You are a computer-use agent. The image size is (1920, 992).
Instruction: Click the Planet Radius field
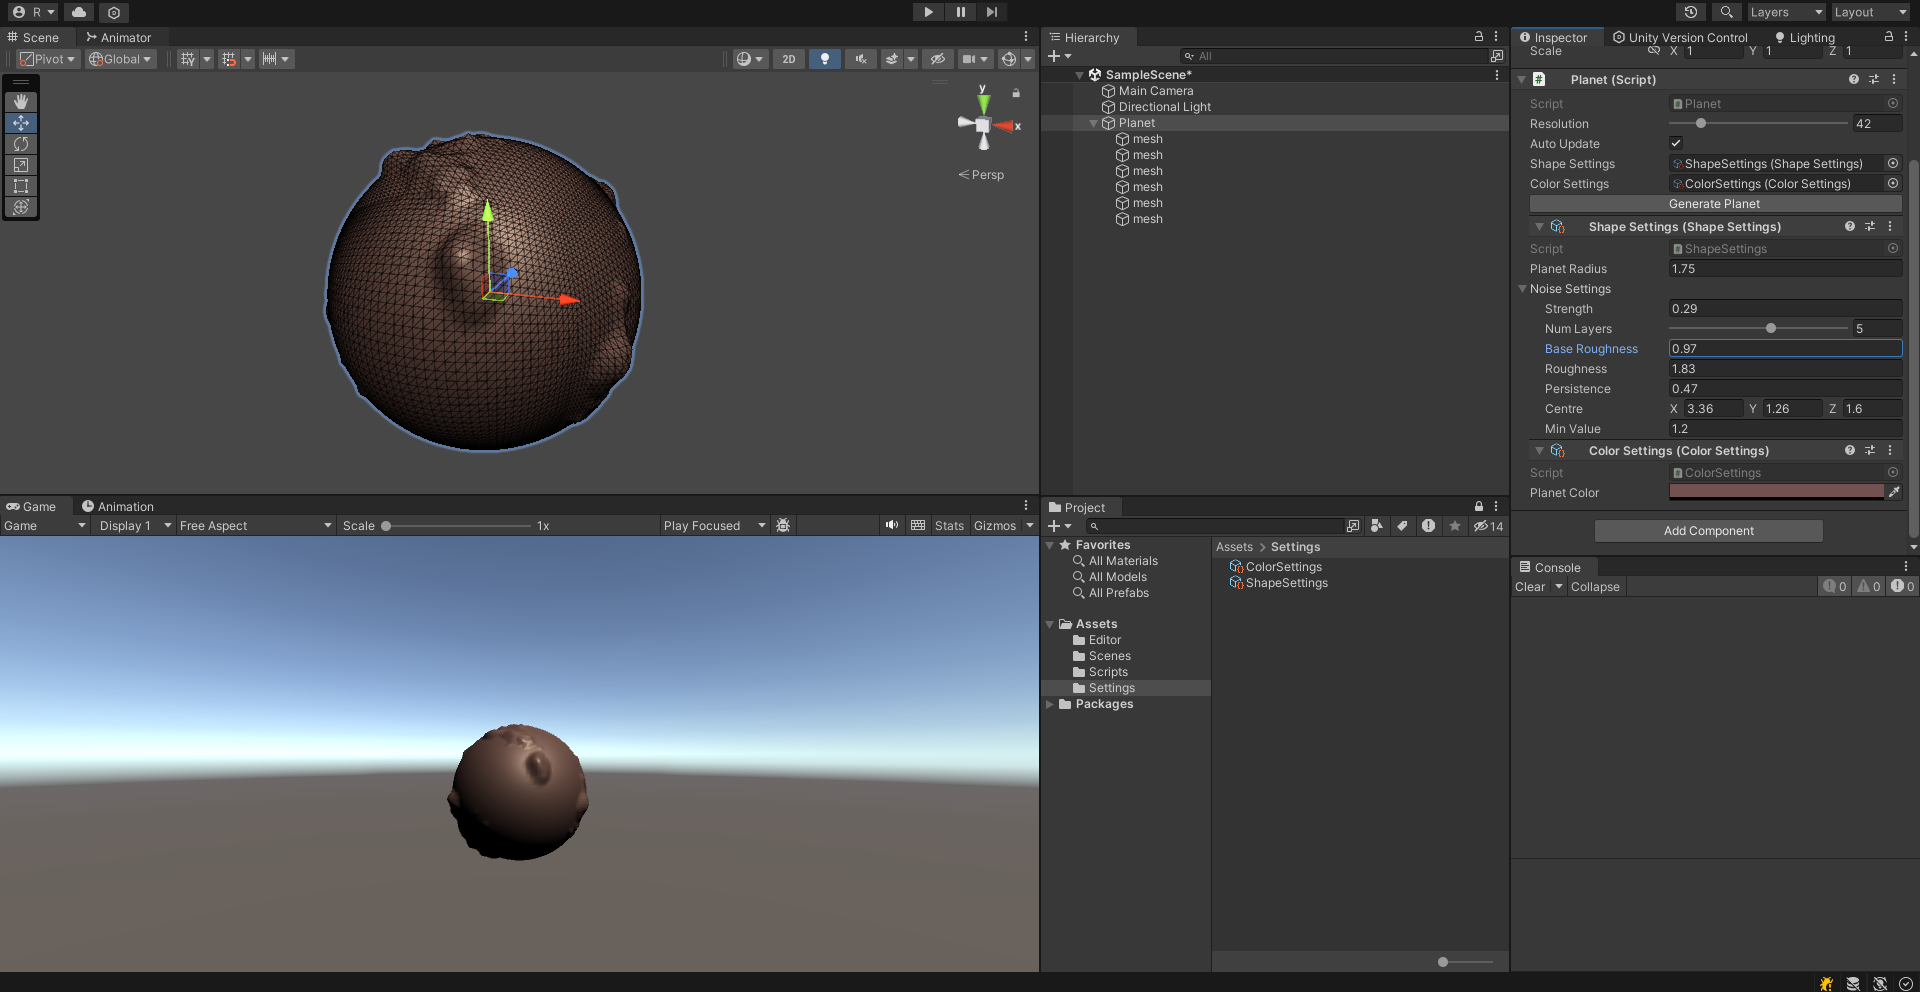1785,268
